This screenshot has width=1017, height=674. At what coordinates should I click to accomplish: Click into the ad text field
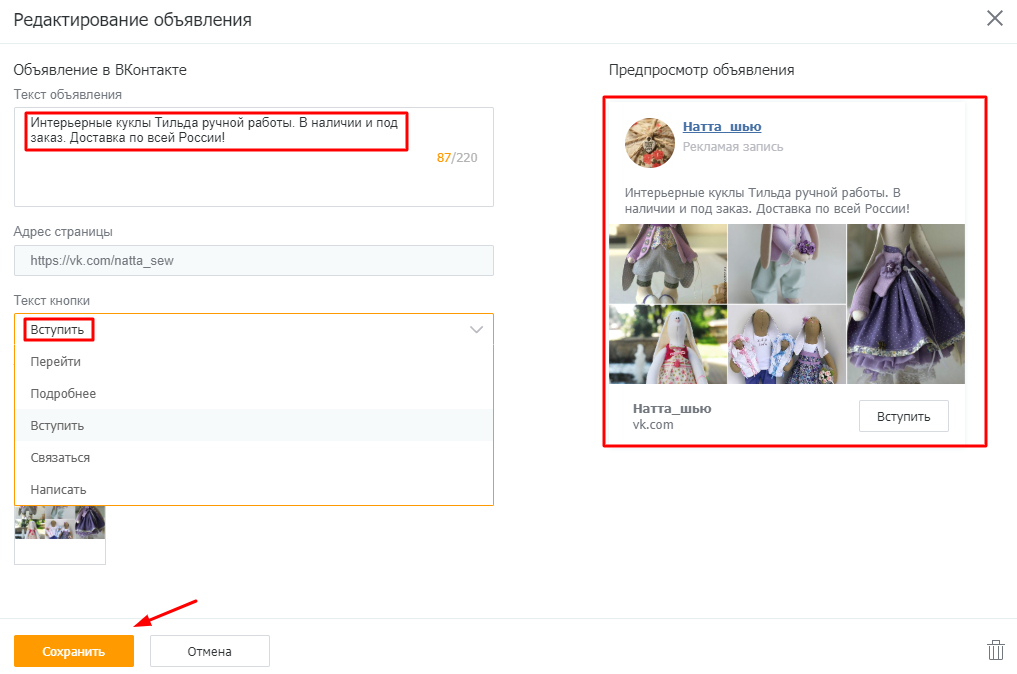(254, 157)
